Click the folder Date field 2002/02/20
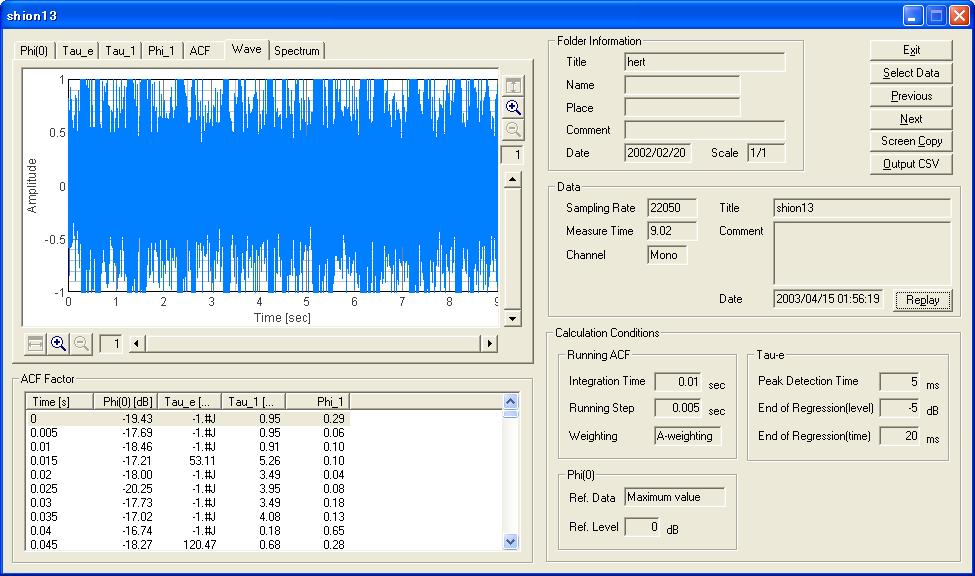 tap(657, 153)
